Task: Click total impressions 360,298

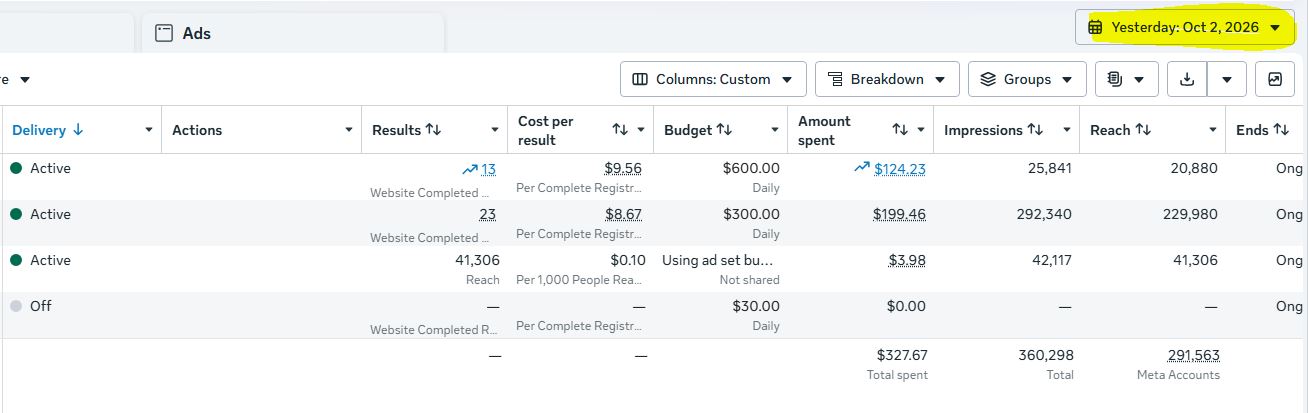Action: [1046, 355]
